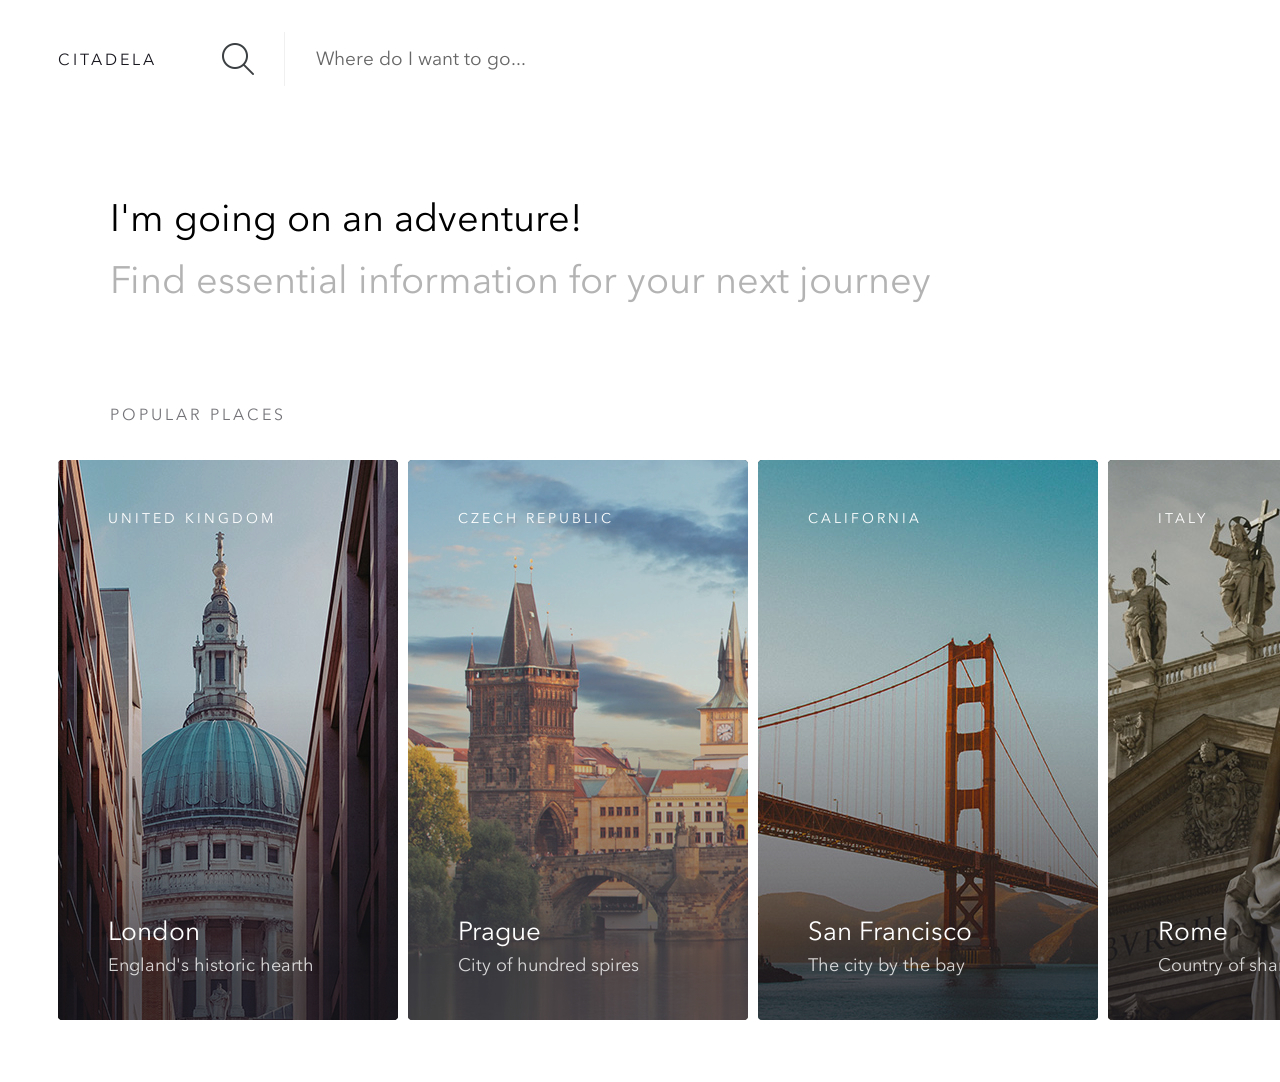Click the magnifying glass search icon

point(237,59)
